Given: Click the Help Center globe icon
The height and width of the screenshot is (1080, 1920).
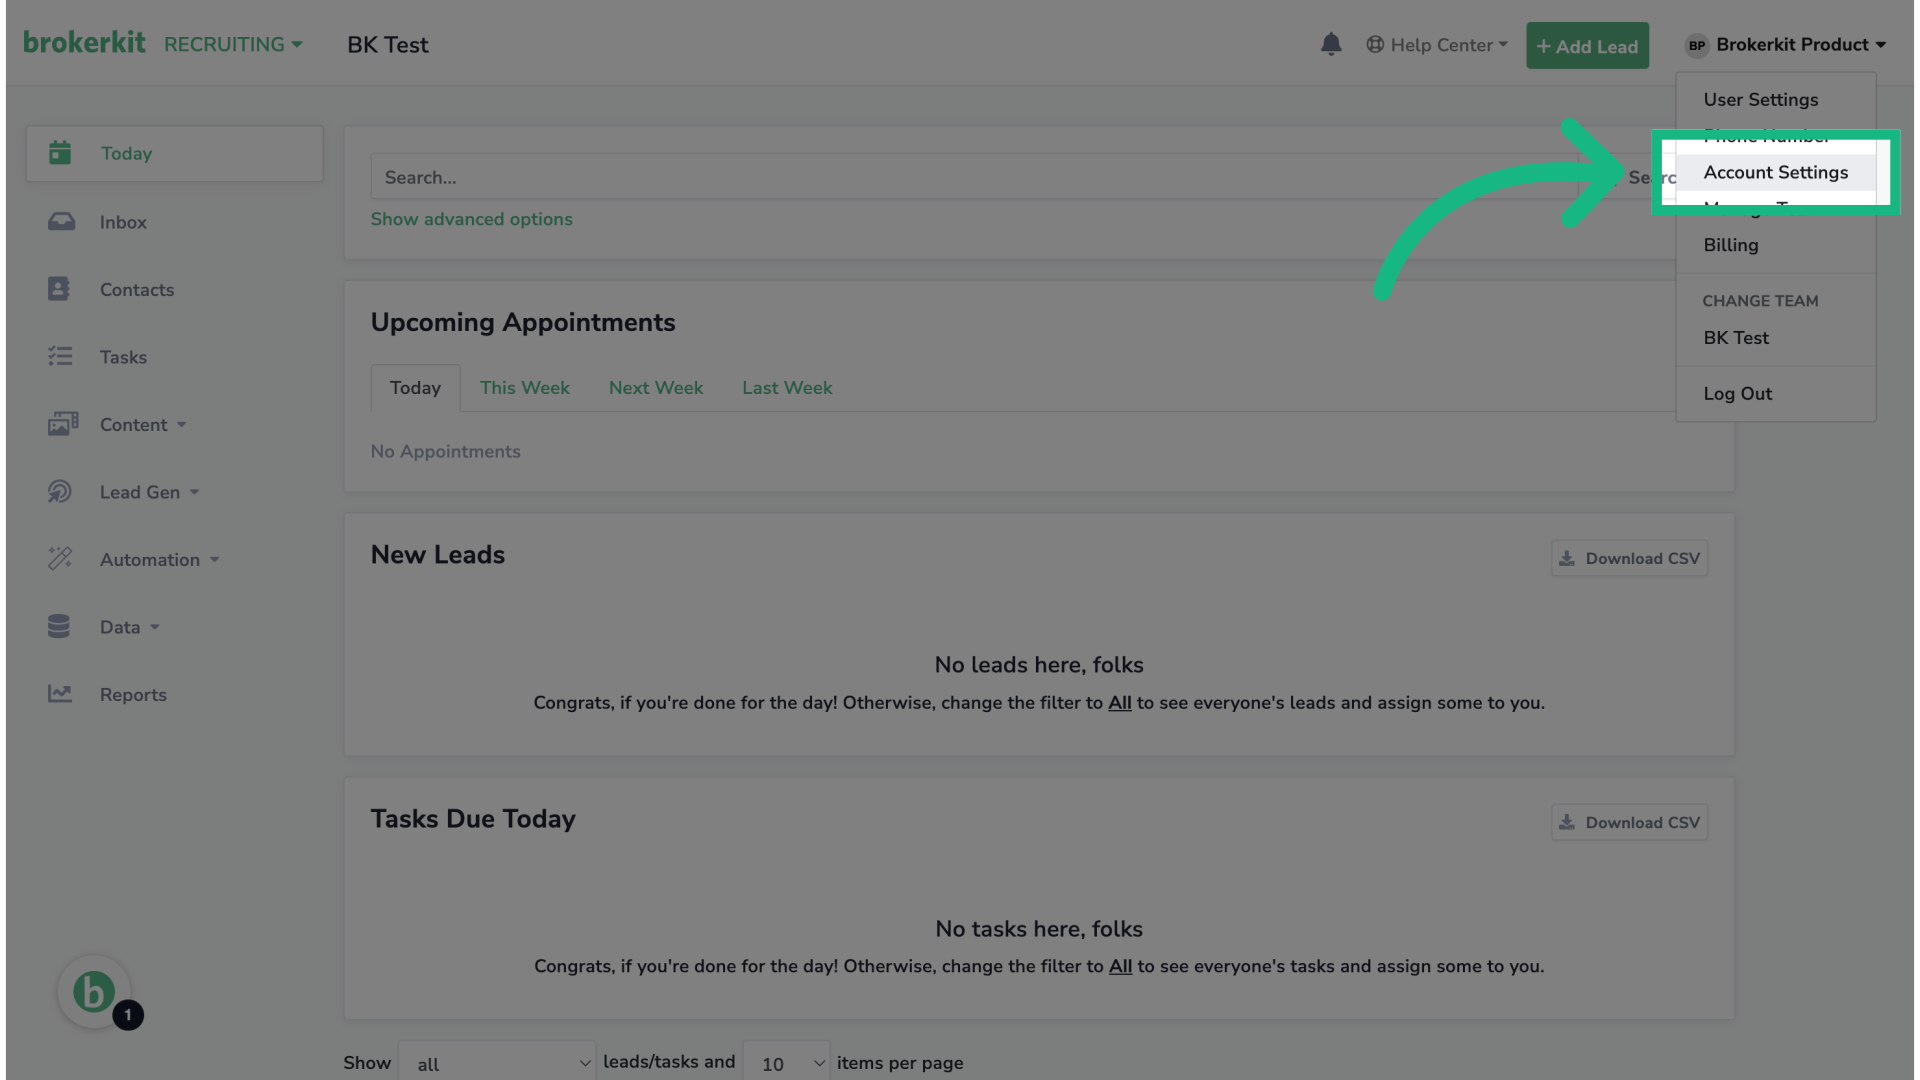Looking at the screenshot, I should coord(1375,45).
